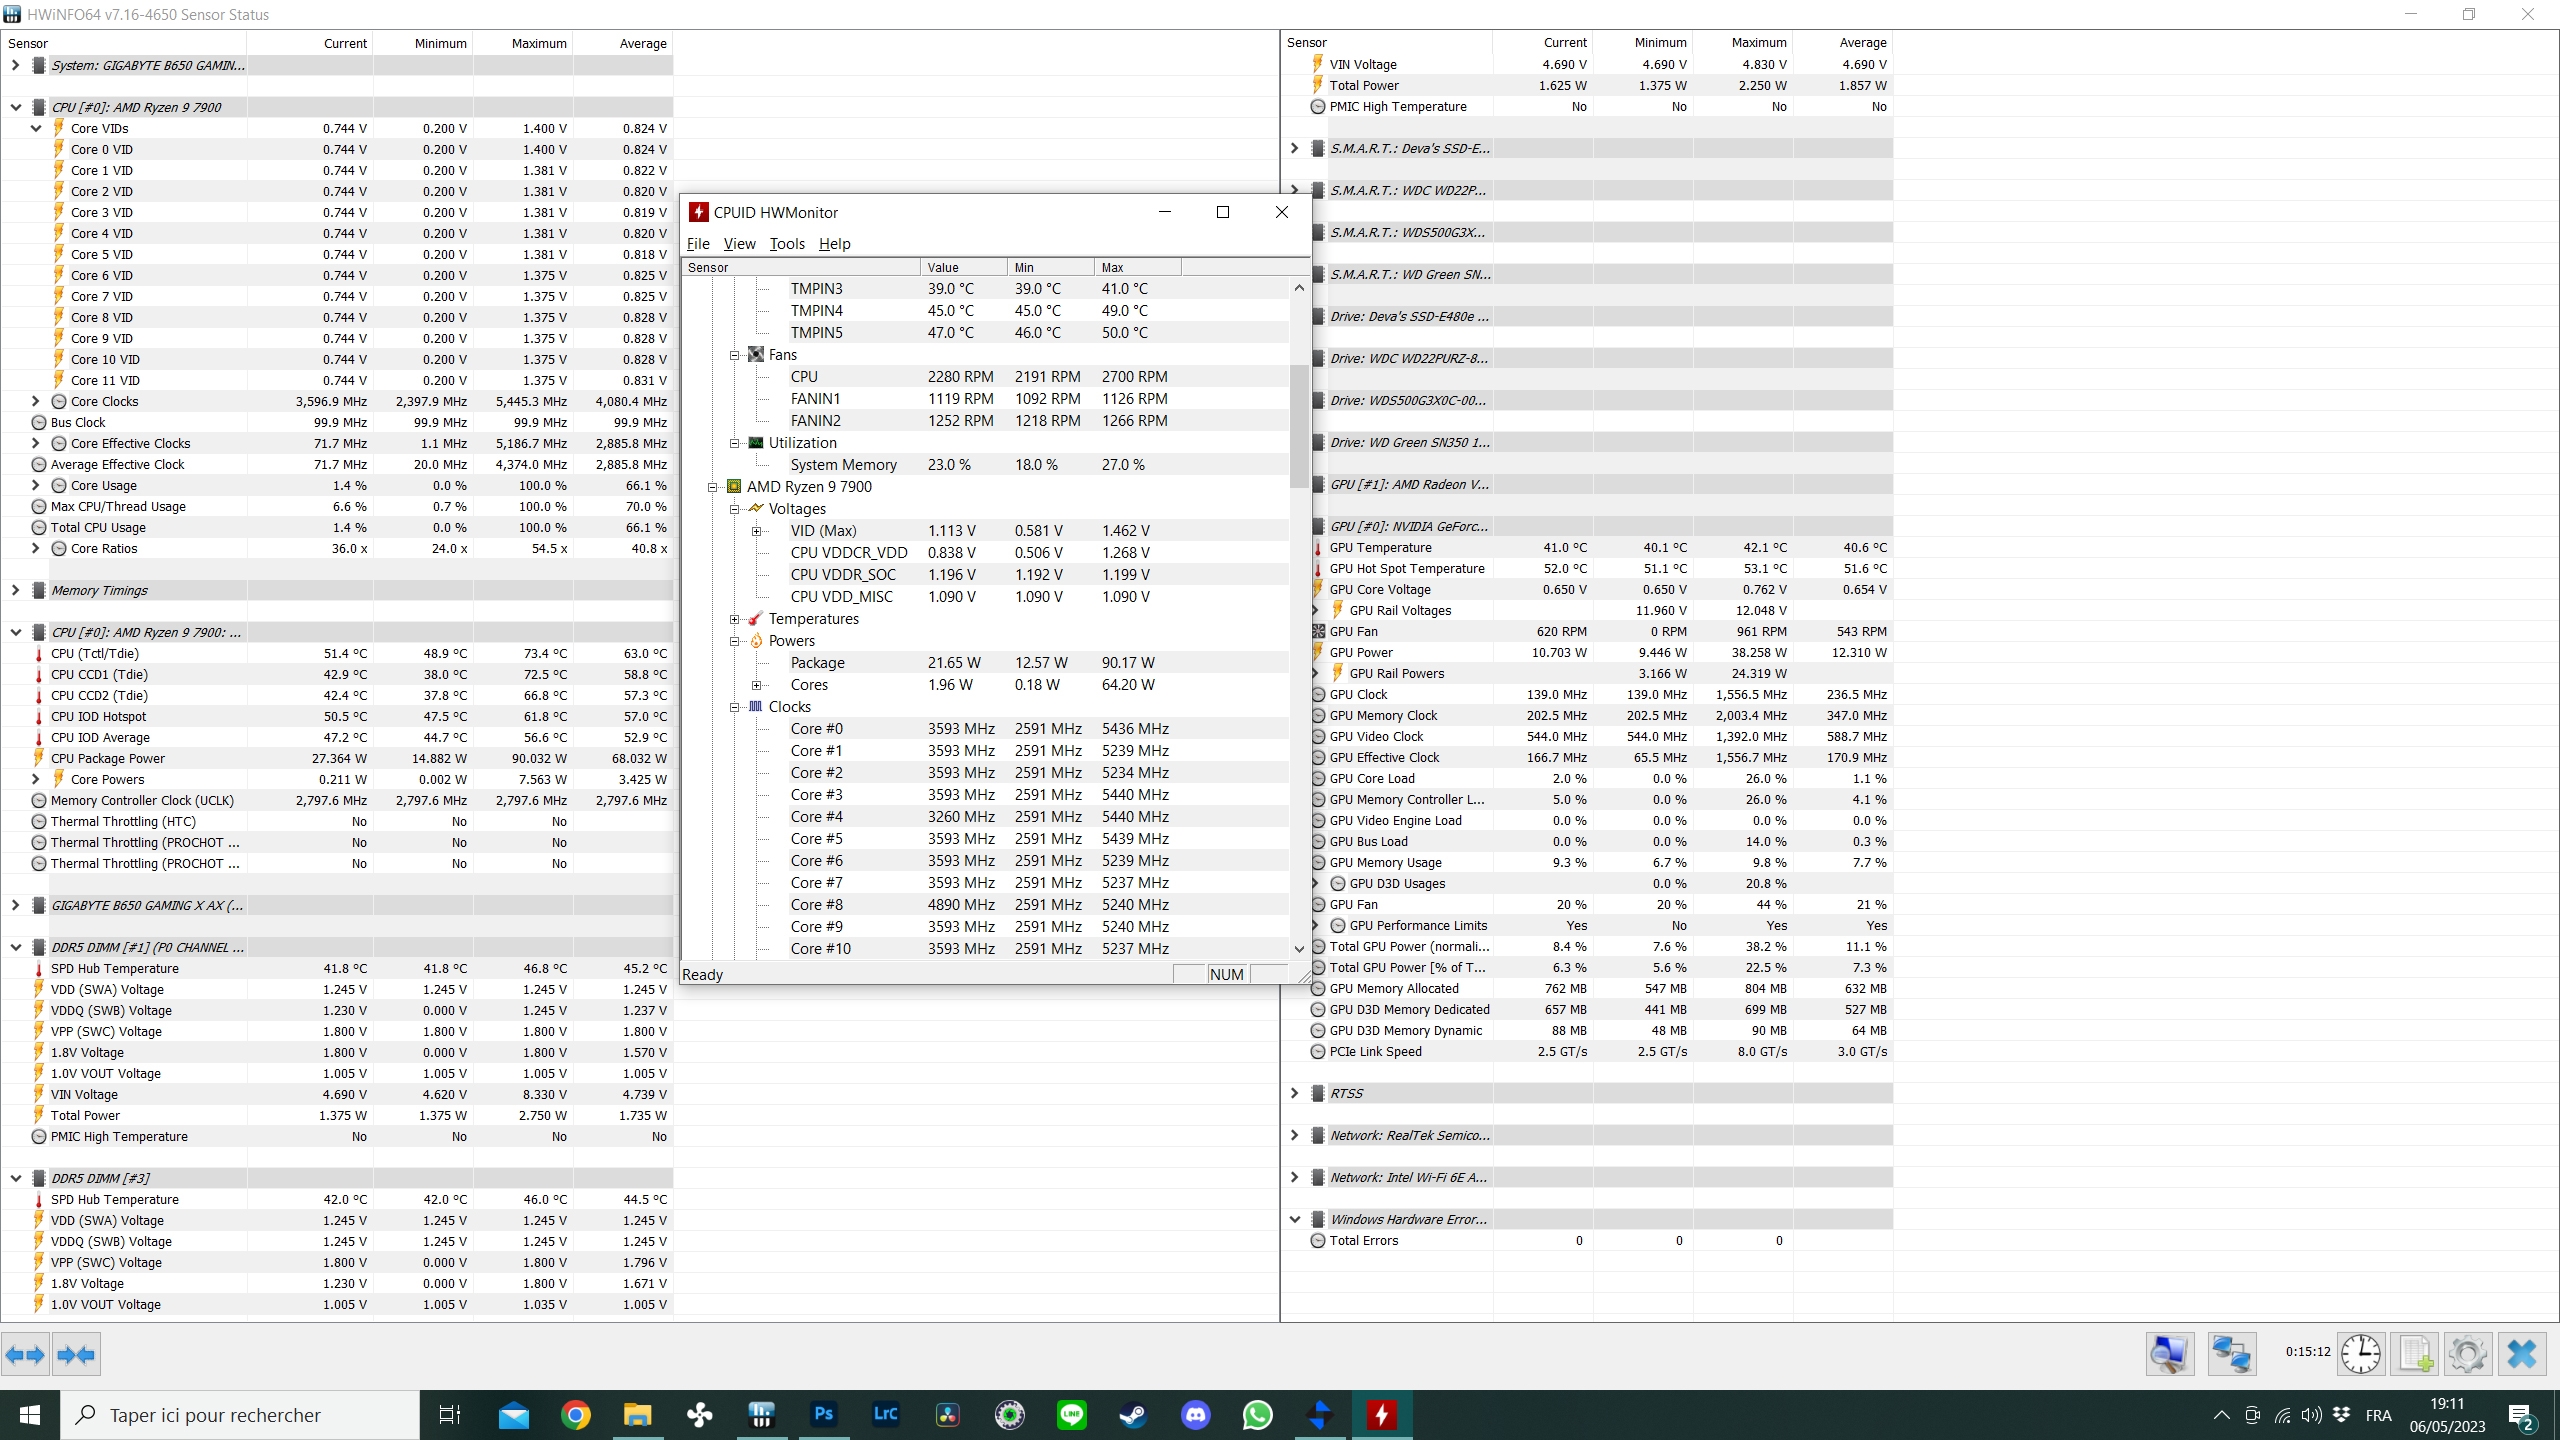This screenshot has height=1440, width=2560.
Task: Open Discord from the taskbar
Action: 1195,1414
